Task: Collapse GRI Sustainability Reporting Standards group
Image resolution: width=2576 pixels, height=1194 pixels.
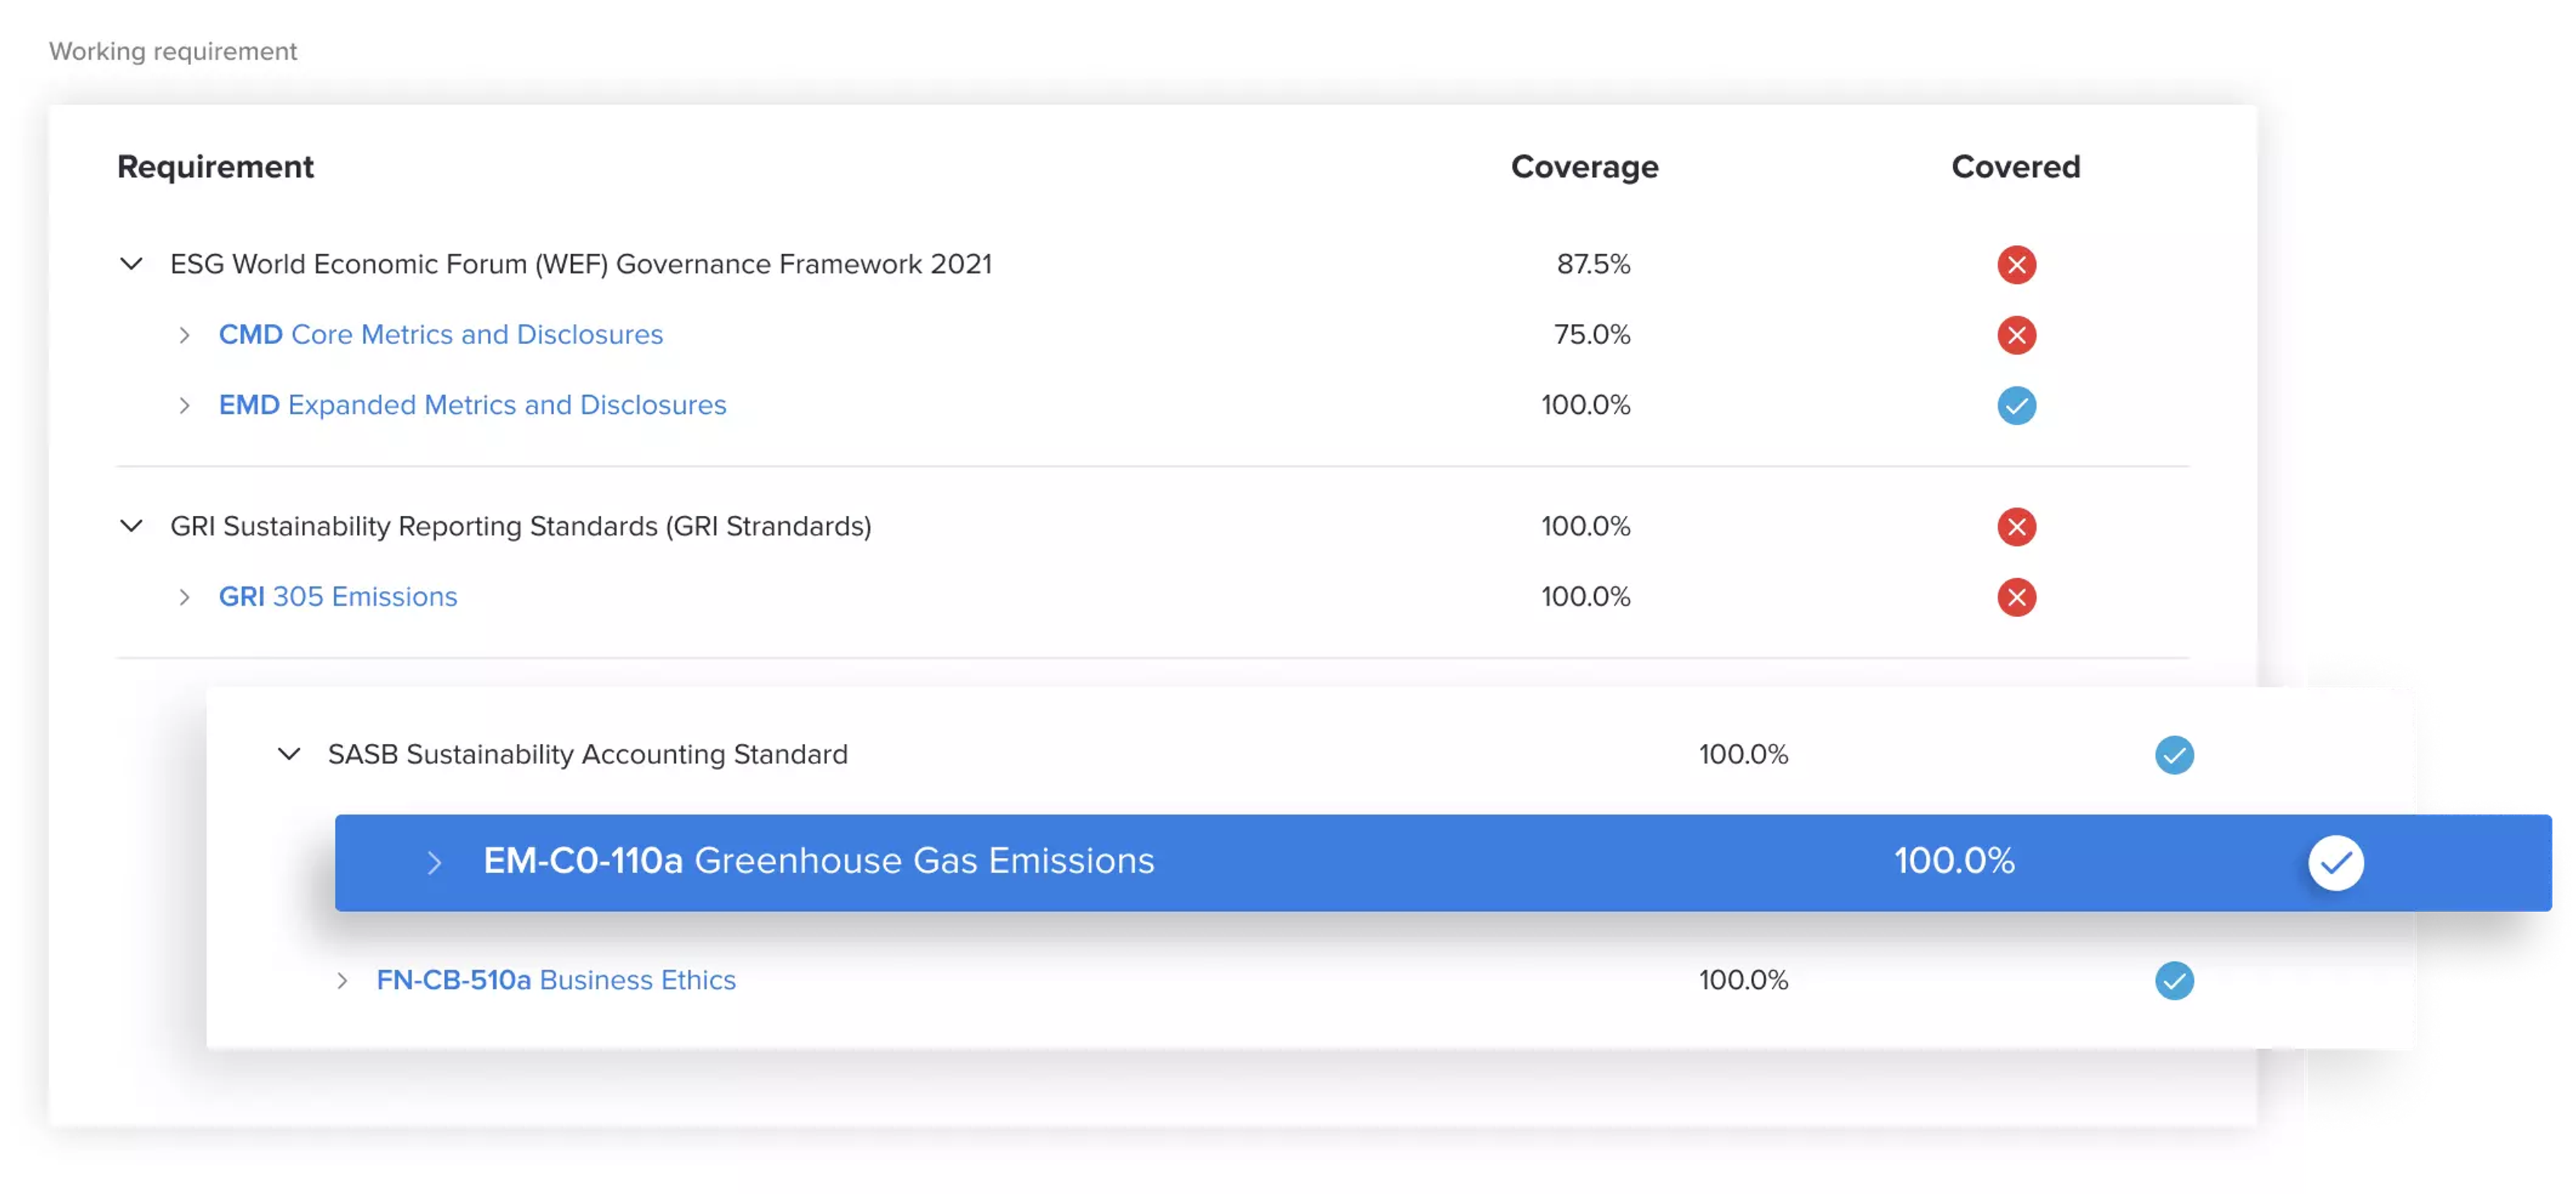Action: 131,526
